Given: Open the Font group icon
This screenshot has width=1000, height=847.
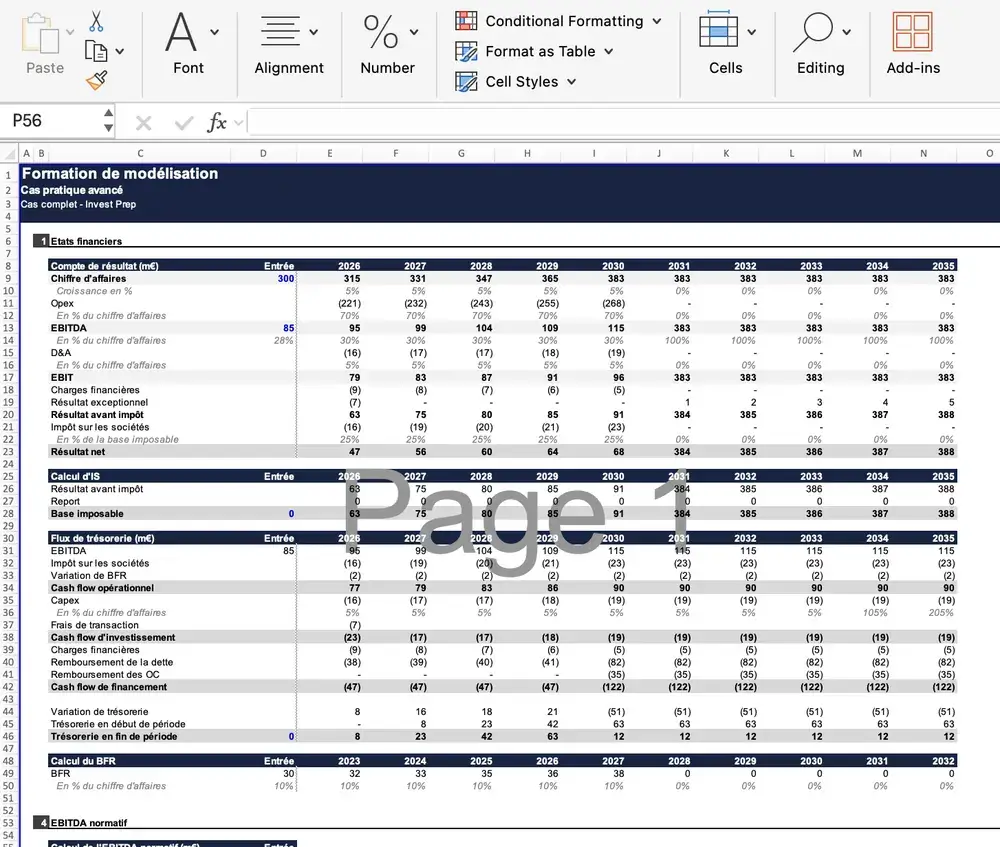Looking at the screenshot, I should (181, 32).
